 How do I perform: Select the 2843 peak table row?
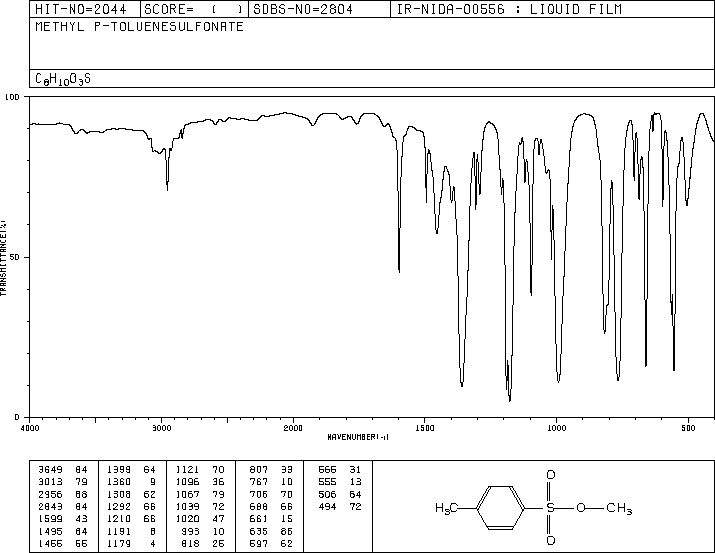(x=63, y=506)
